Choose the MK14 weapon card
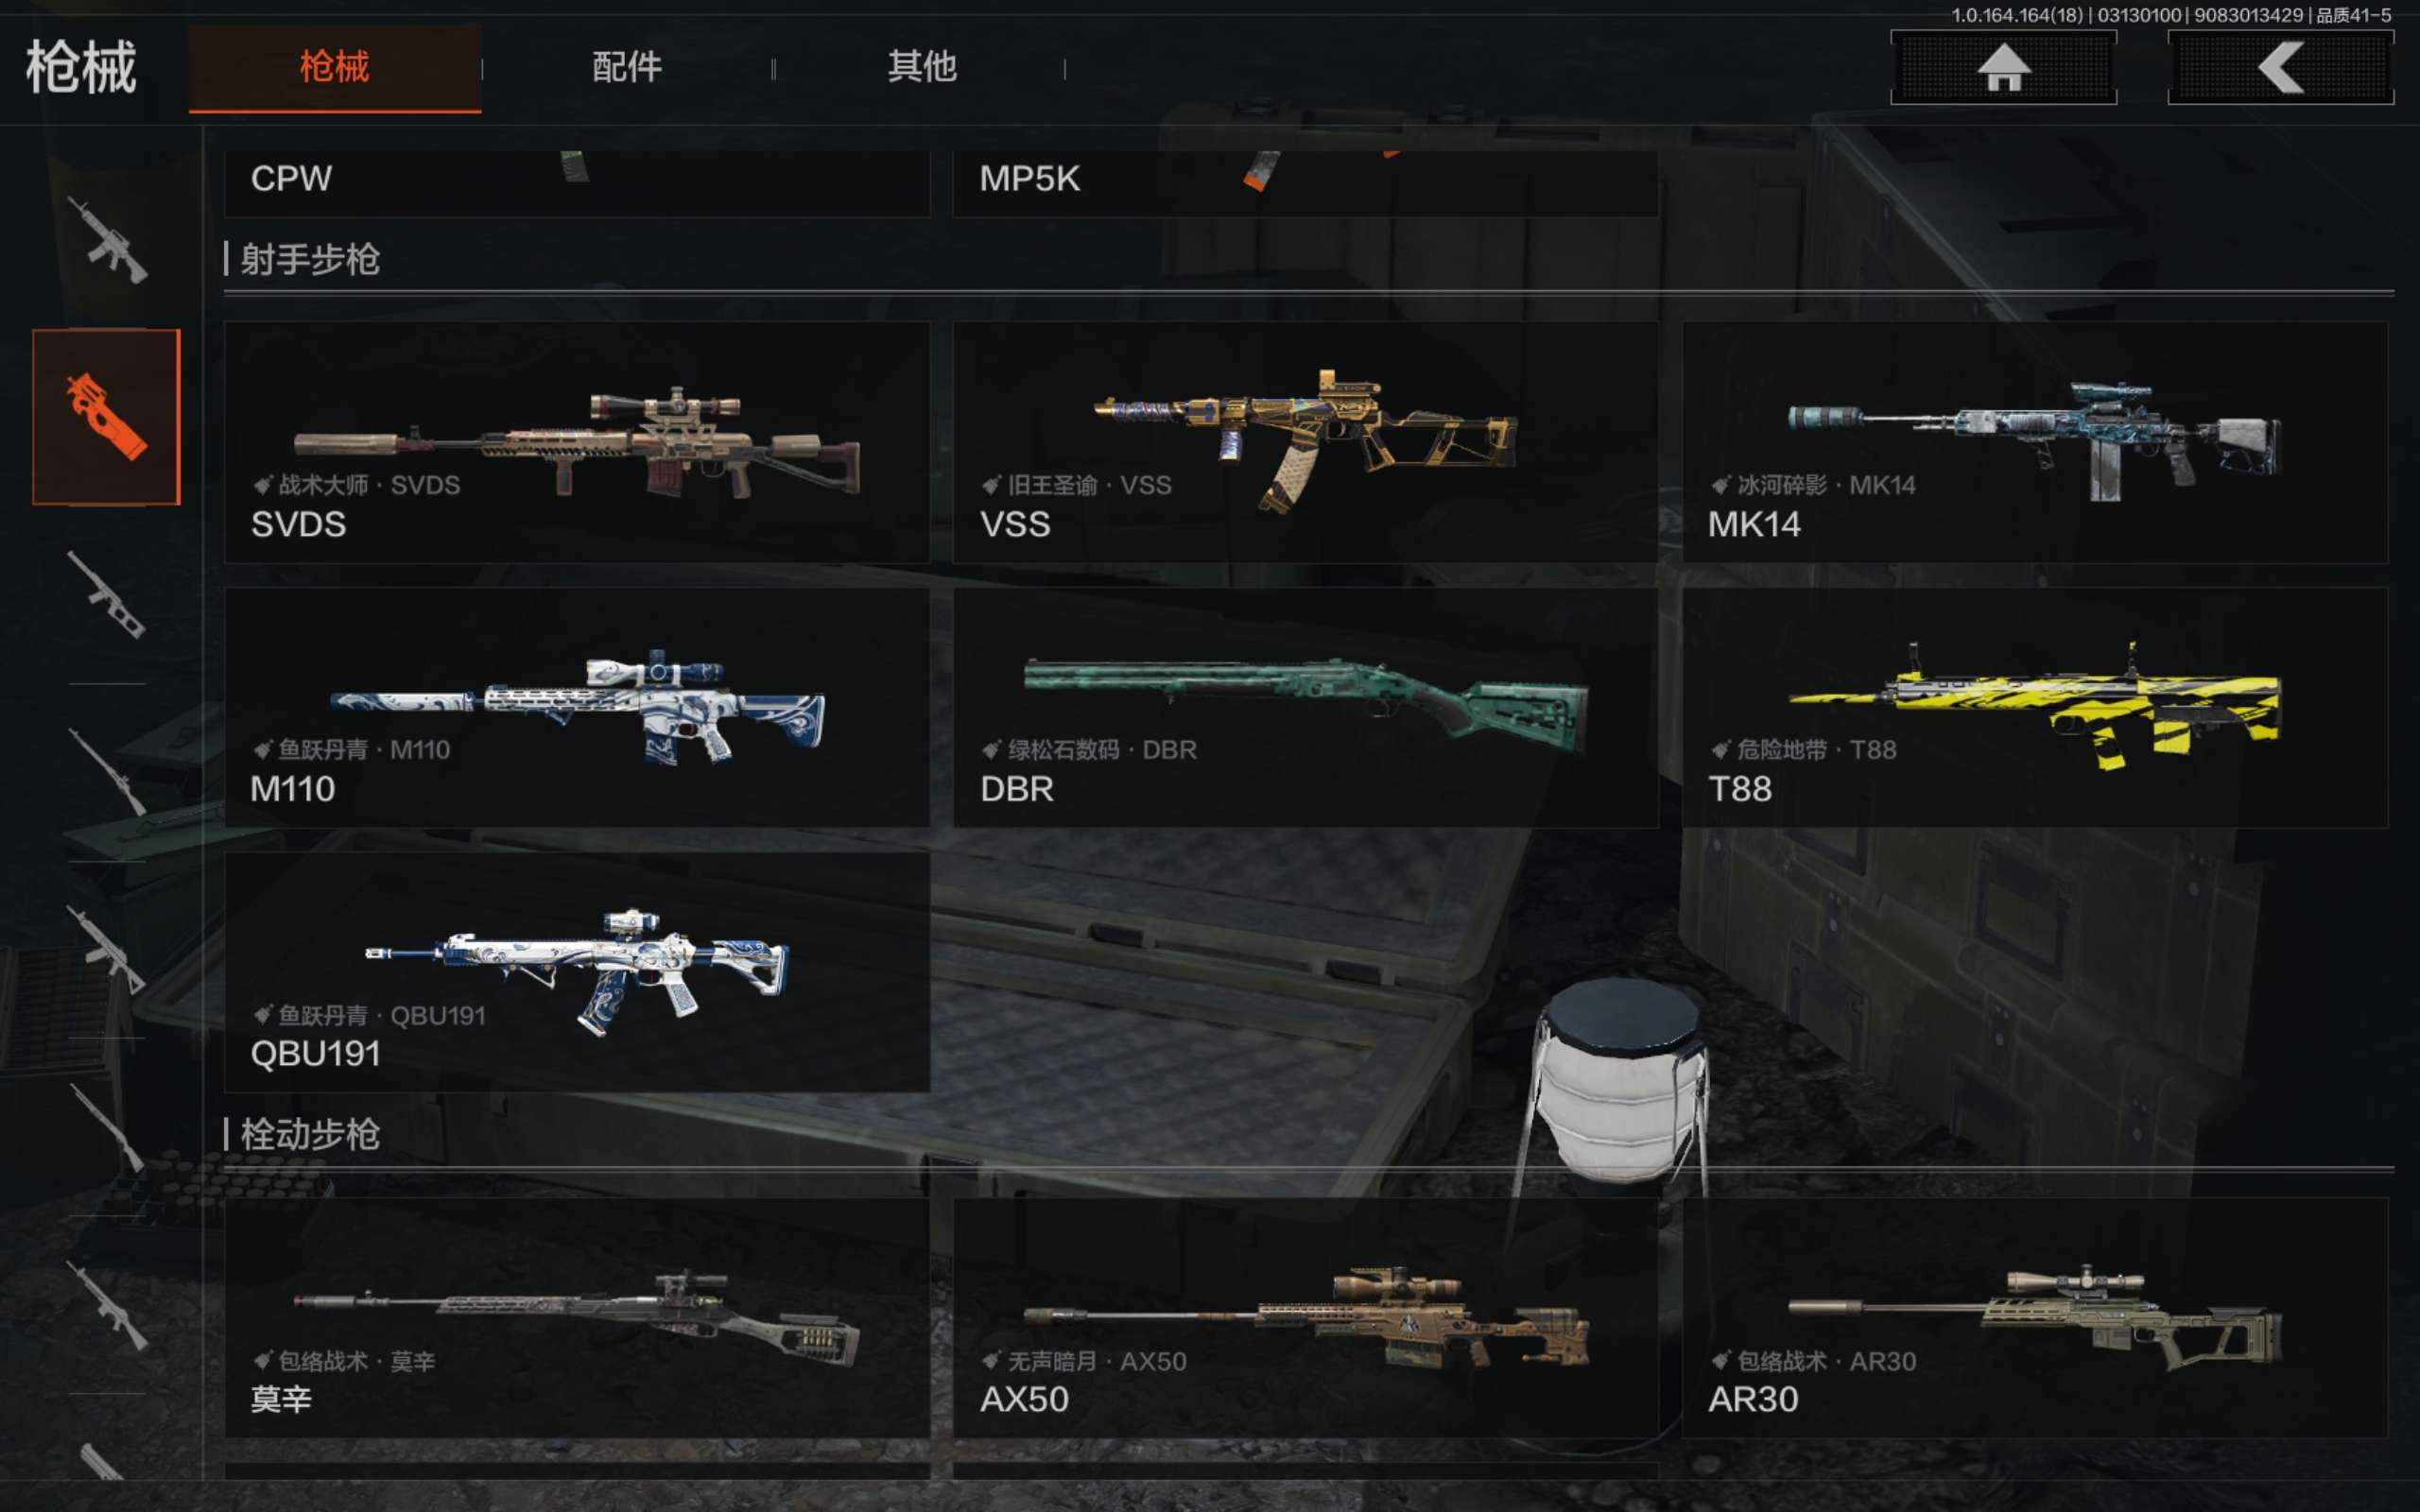Screen dimensions: 2420x1512 [2034, 442]
